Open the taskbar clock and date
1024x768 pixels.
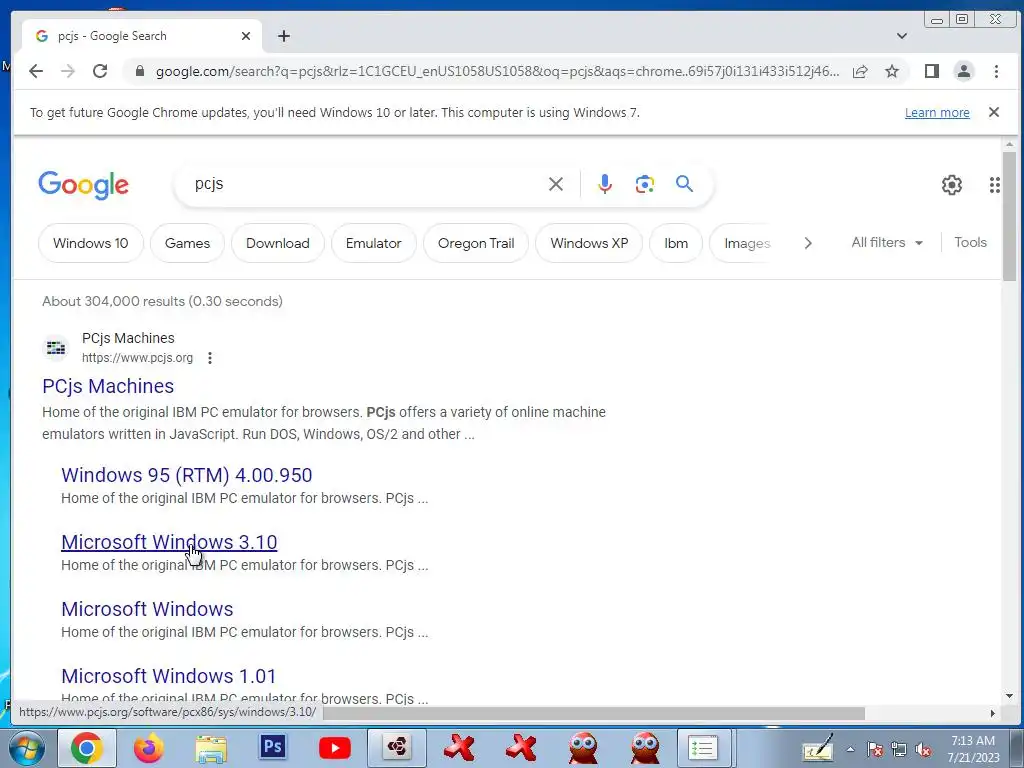click(x=973, y=749)
